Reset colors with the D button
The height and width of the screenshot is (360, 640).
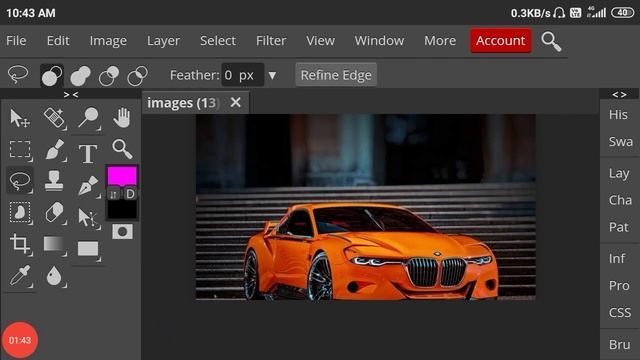[x=130, y=194]
